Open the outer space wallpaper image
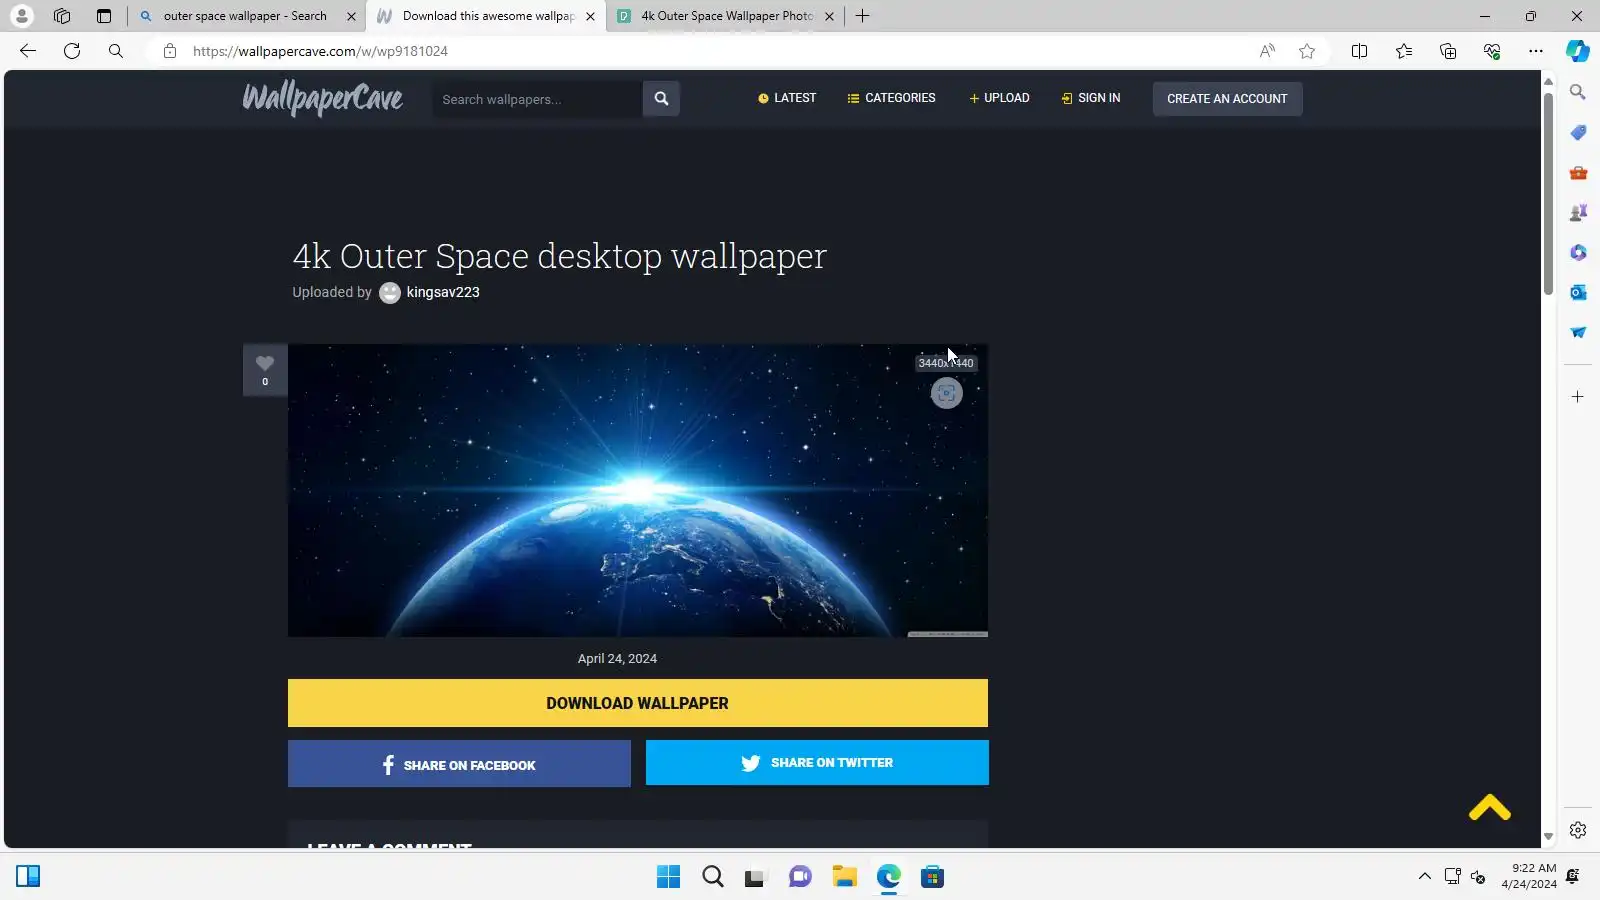 click(638, 491)
